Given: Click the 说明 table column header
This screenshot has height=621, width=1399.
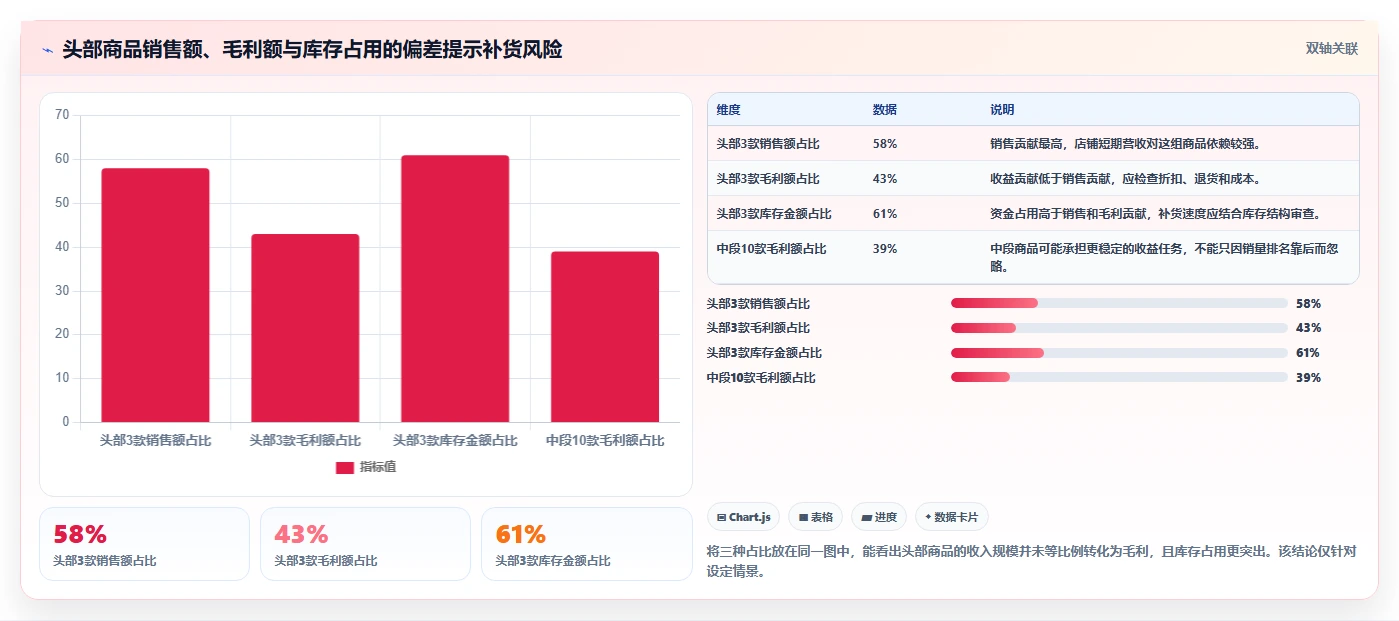Looking at the screenshot, I should pyautogui.click(x=1002, y=110).
